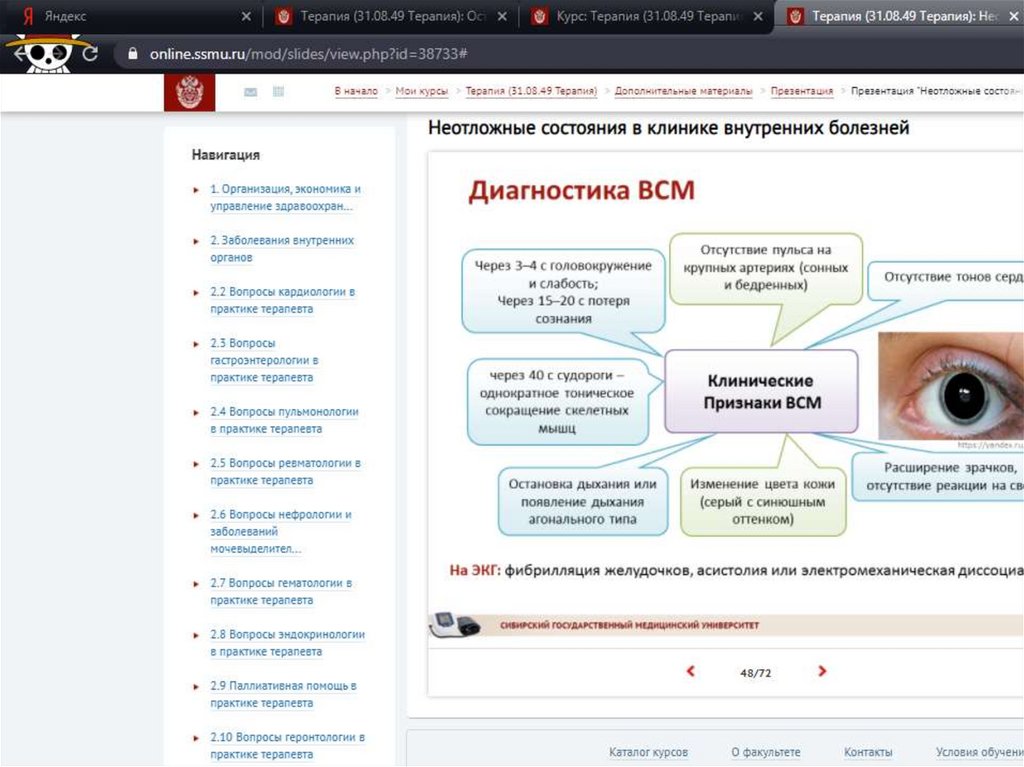Image resolution: width=1024 pixels, height=767 pixels.
Task: Click the page heading 'Неотложные состояния в клинике'
Action: click(x=668, y=127)
